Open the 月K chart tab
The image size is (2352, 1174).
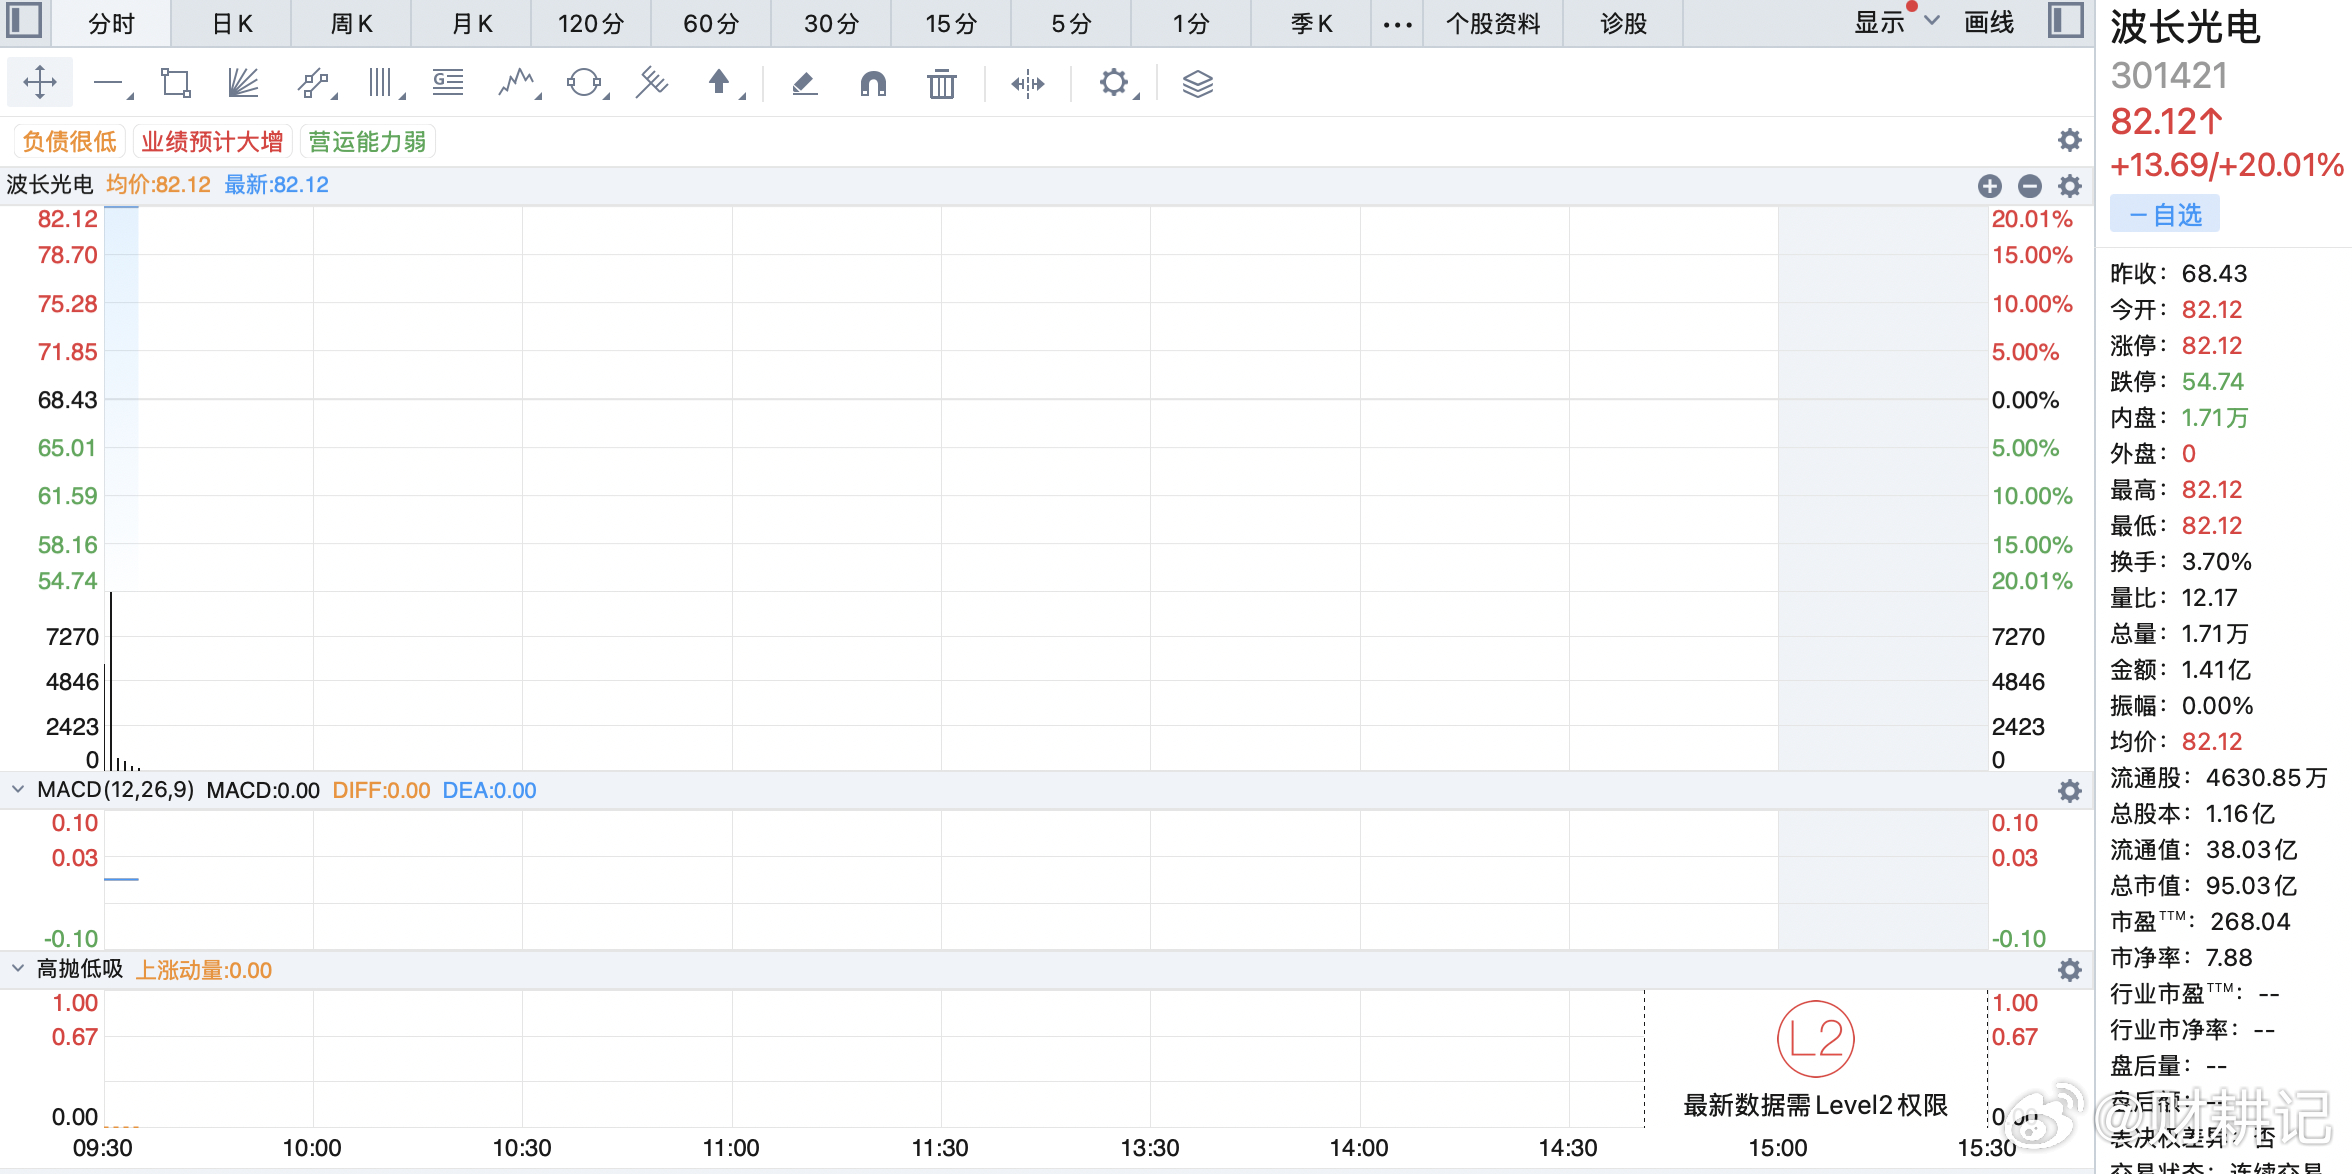tap(472, 23)
